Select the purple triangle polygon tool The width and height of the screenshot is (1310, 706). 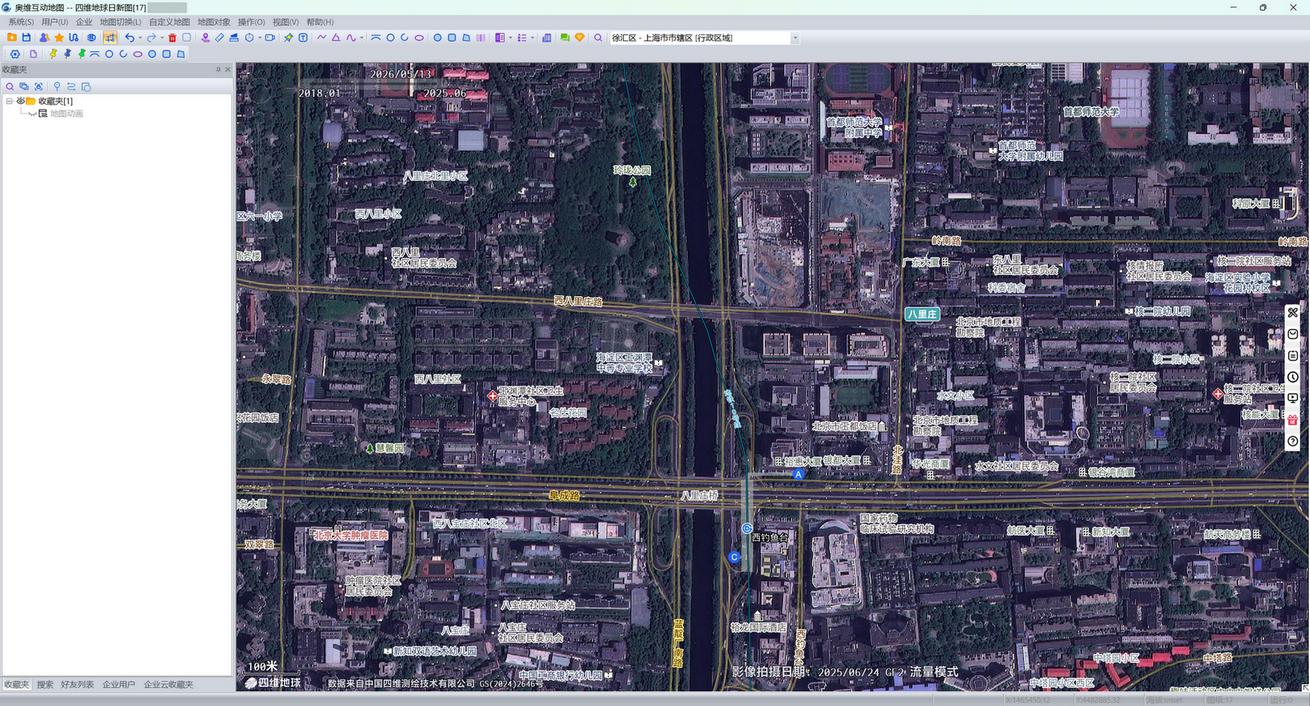pyautogui.click(x=336, y=38)
